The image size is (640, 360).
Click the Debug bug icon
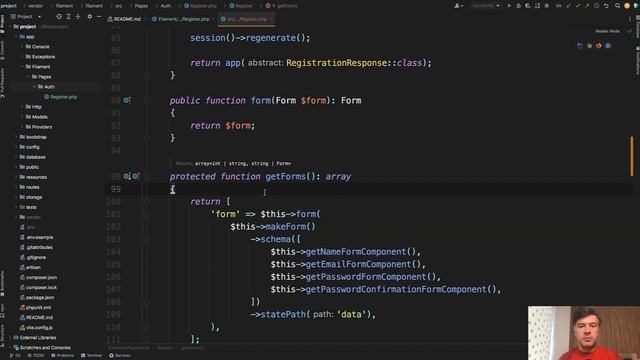(x=519, y=6)
